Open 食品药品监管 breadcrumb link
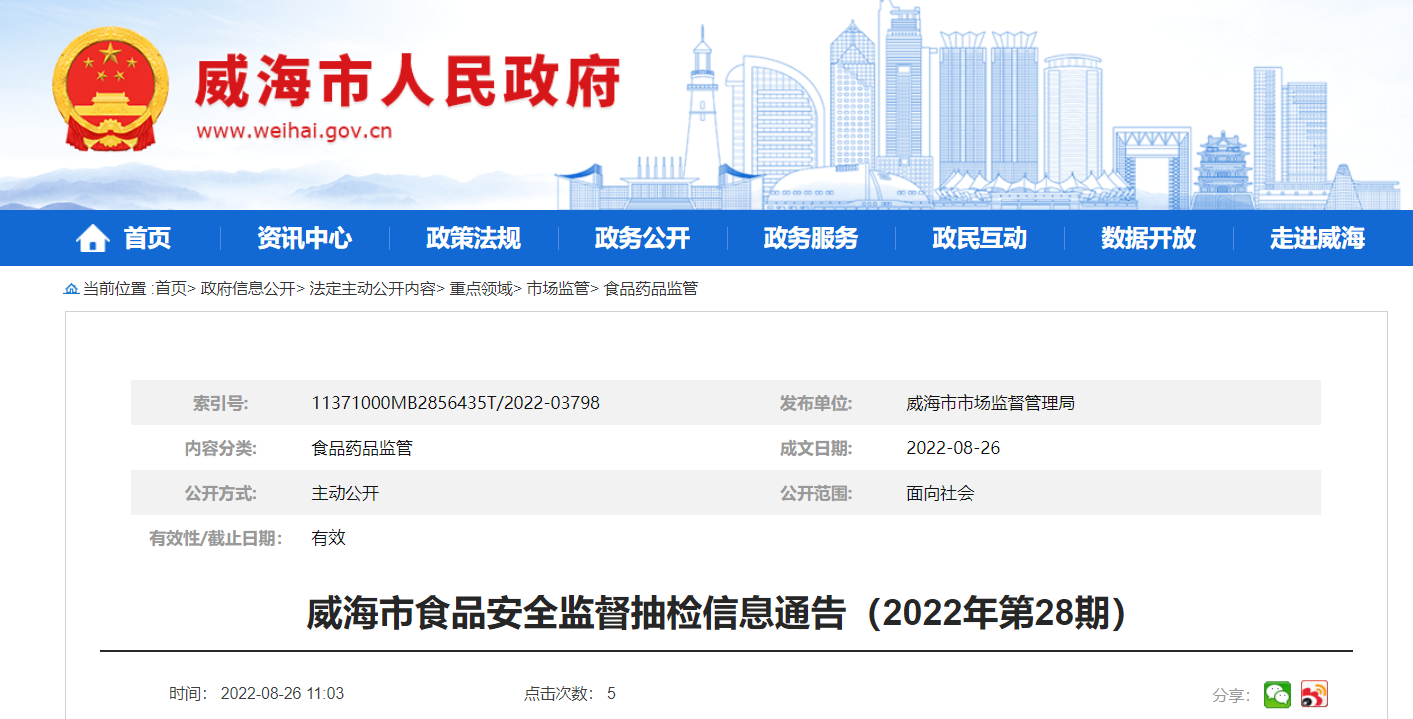1413x719 pixels. [x=651, y=289]
